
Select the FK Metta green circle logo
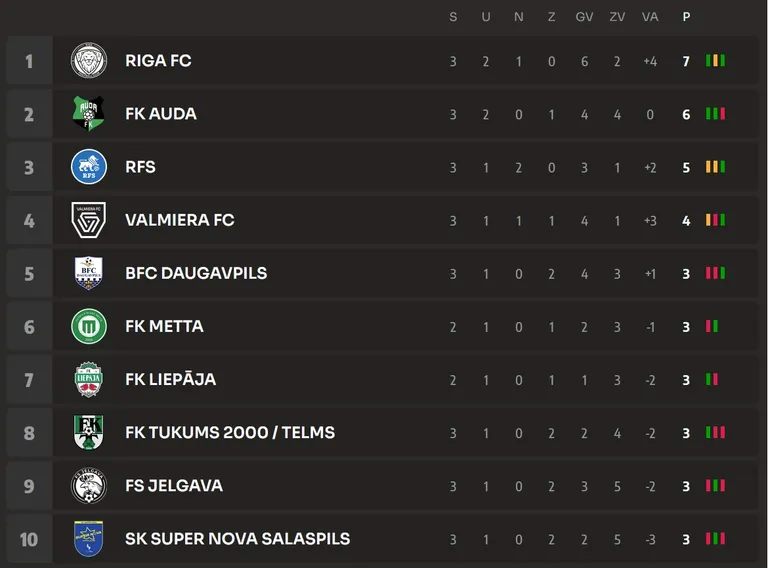[89, 326]
